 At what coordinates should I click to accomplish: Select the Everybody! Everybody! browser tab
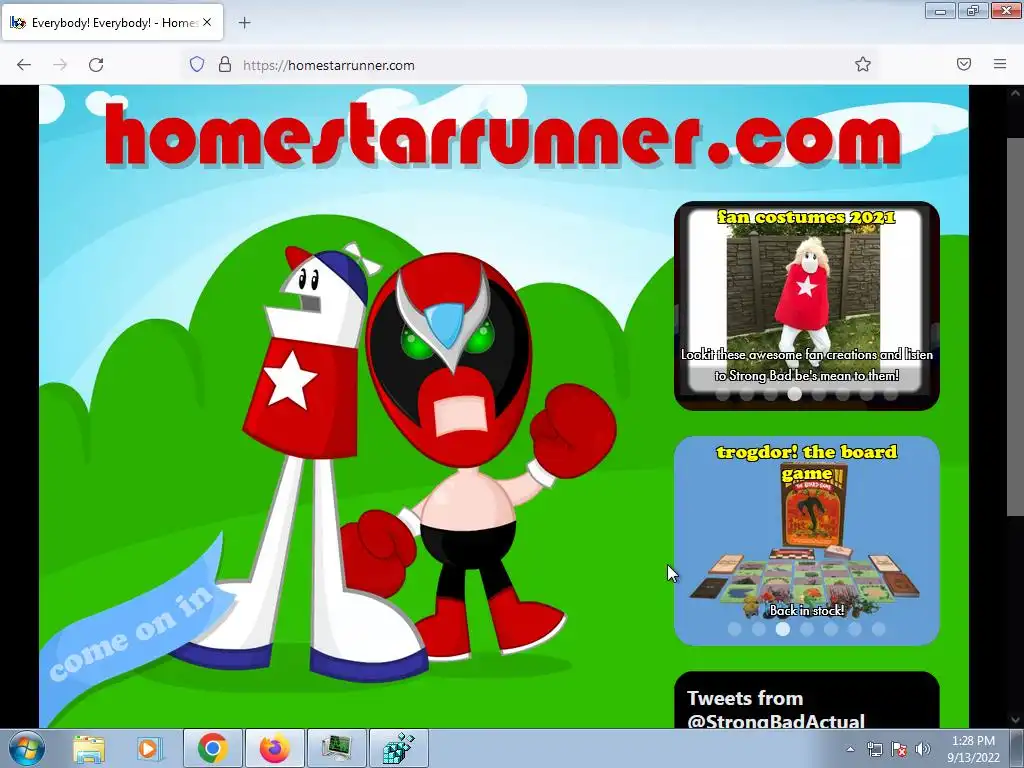pyautogui.click(x=112, y=22)
